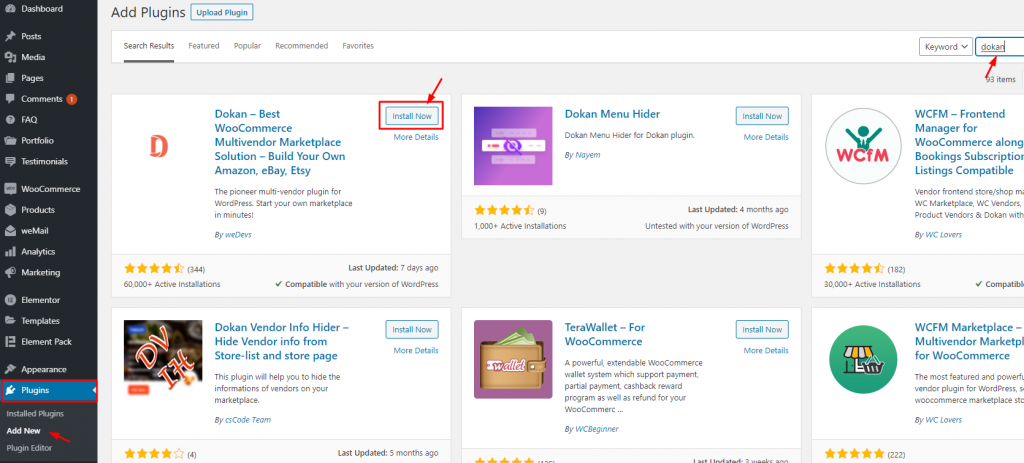
Task: Open Installed Plugins submenu item
Action: pyautogui.click(x=35, y=413)
